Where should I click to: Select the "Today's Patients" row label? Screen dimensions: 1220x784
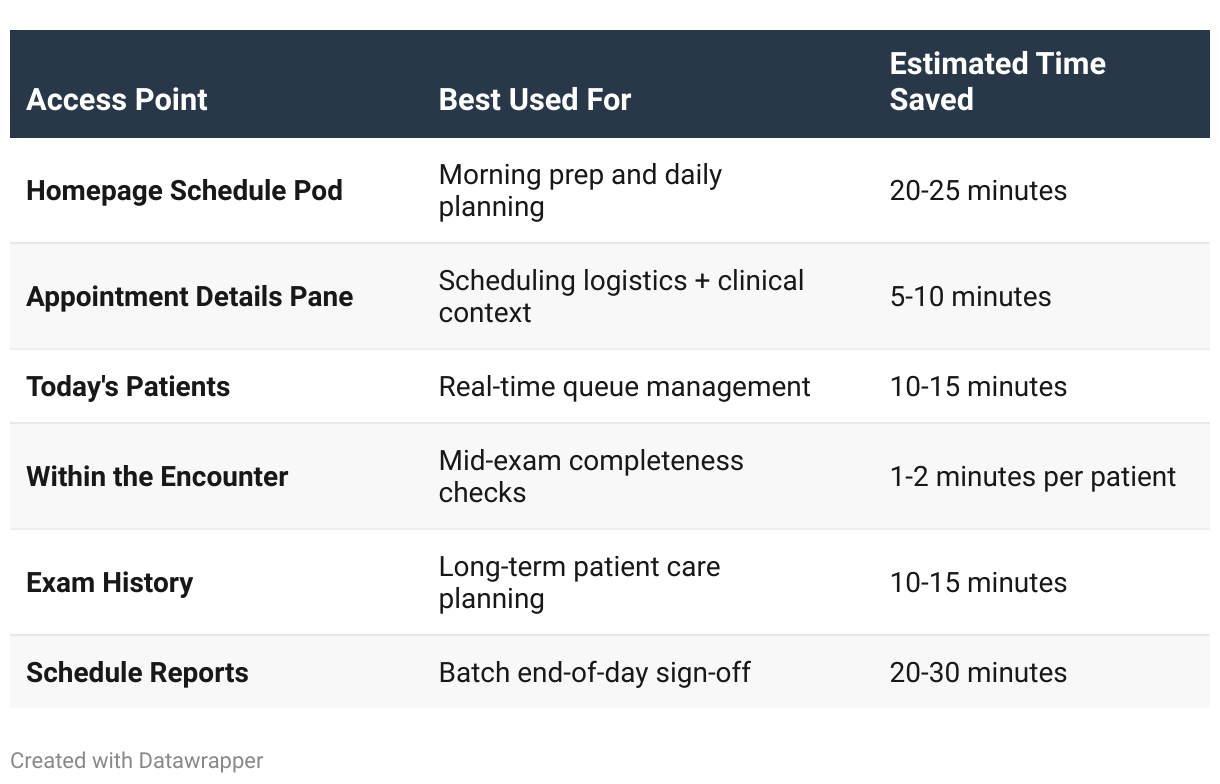pos(128,387)
